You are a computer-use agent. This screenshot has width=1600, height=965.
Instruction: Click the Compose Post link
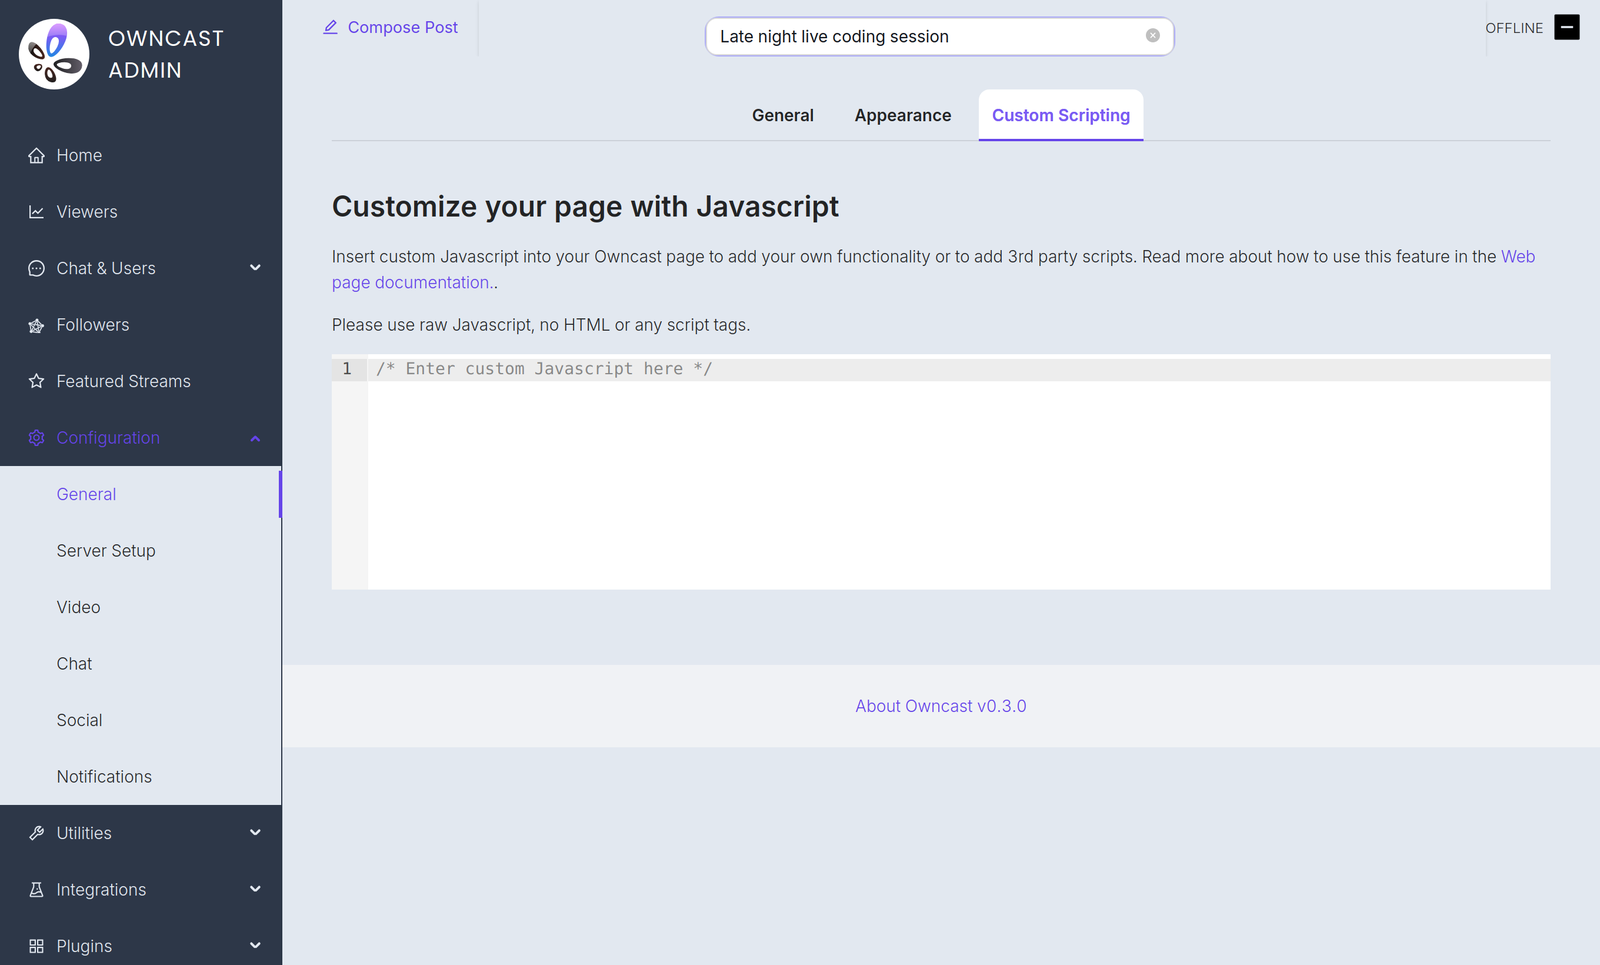point(390,27)
